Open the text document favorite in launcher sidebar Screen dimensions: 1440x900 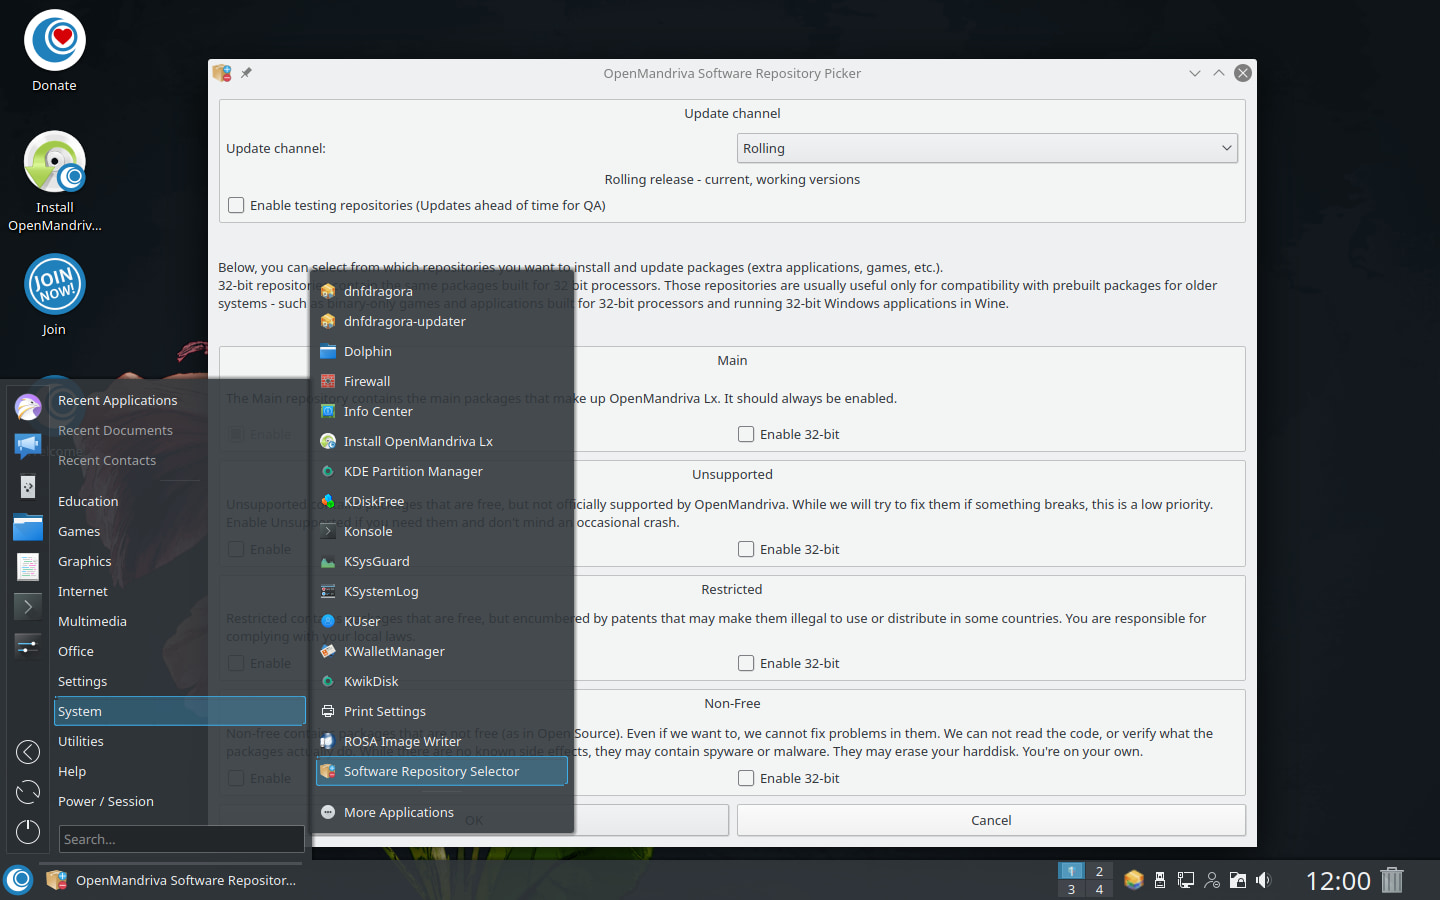click(28, 566)
